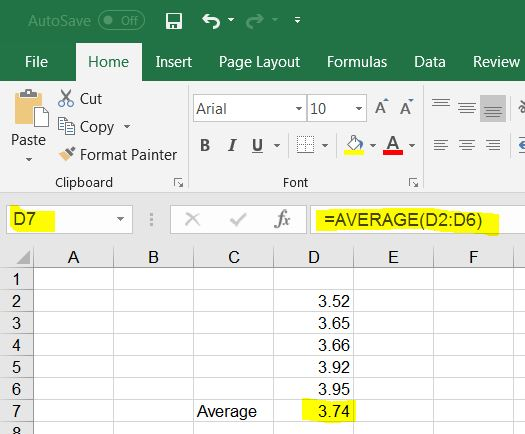Screen dimensions: 525x434
Task: Expand the font name dropdown list
Action: point(299,108)
